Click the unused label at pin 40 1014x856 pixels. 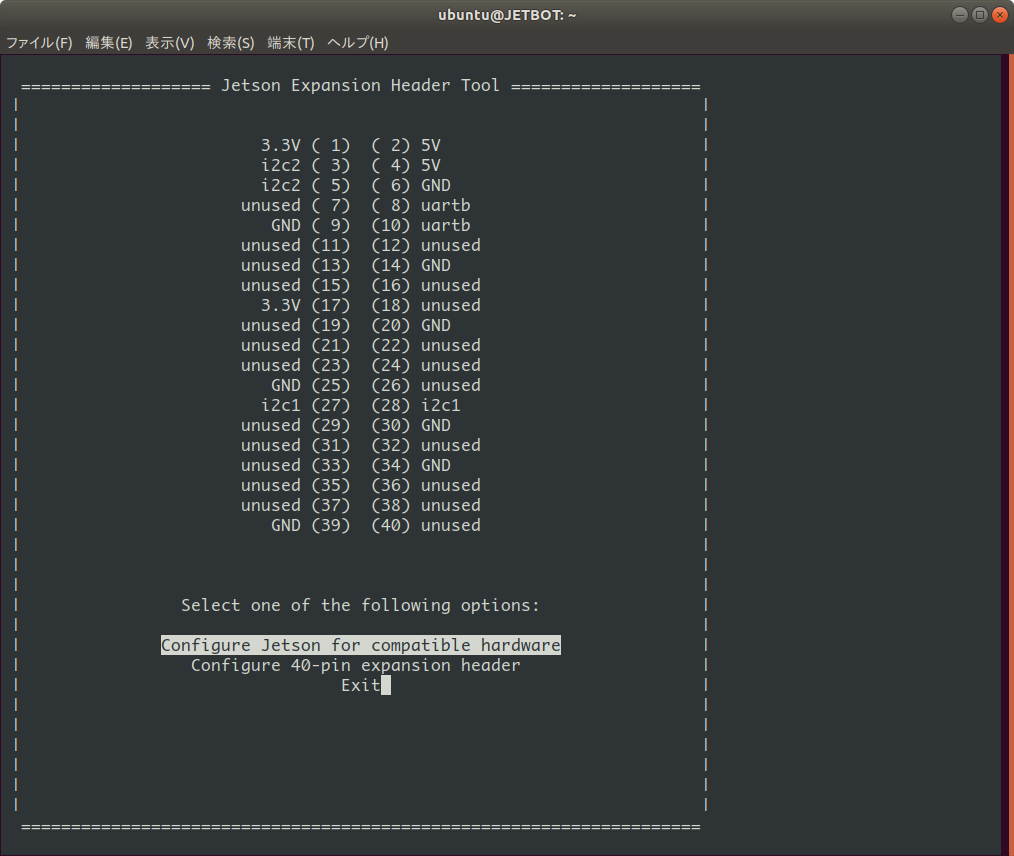coord(451,526)
